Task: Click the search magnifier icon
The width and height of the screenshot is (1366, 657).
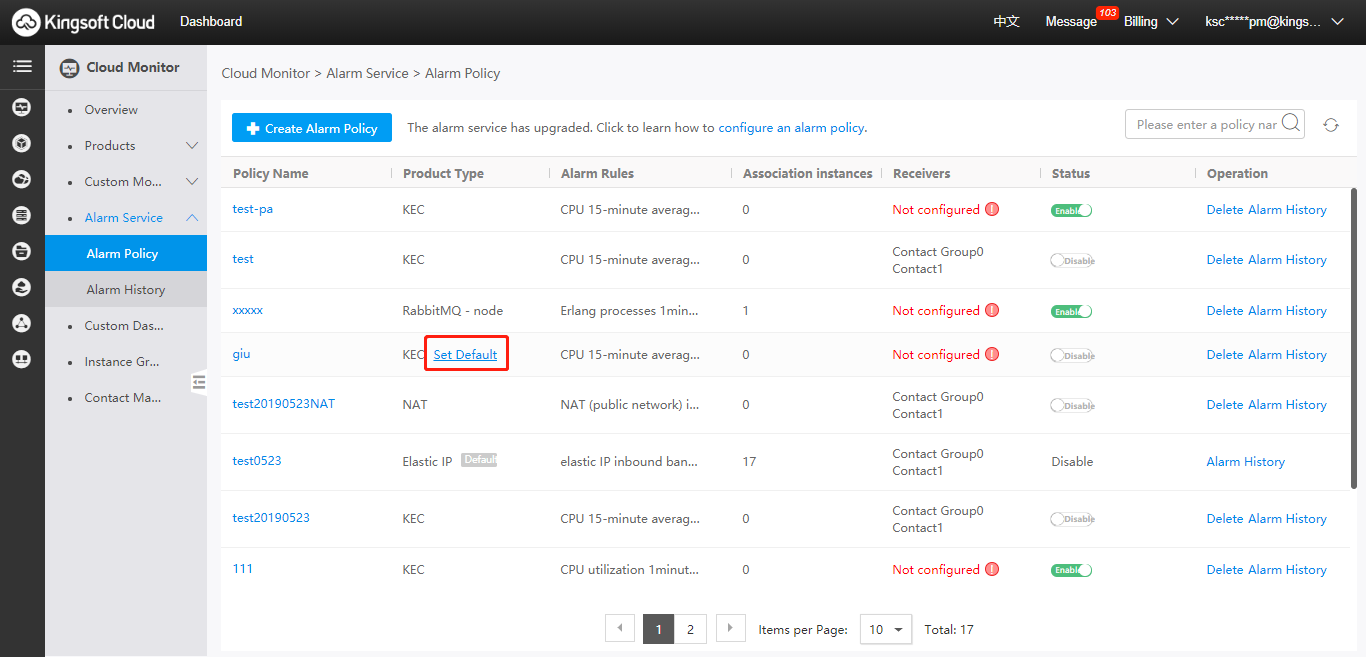Action: coord(1291,124)
